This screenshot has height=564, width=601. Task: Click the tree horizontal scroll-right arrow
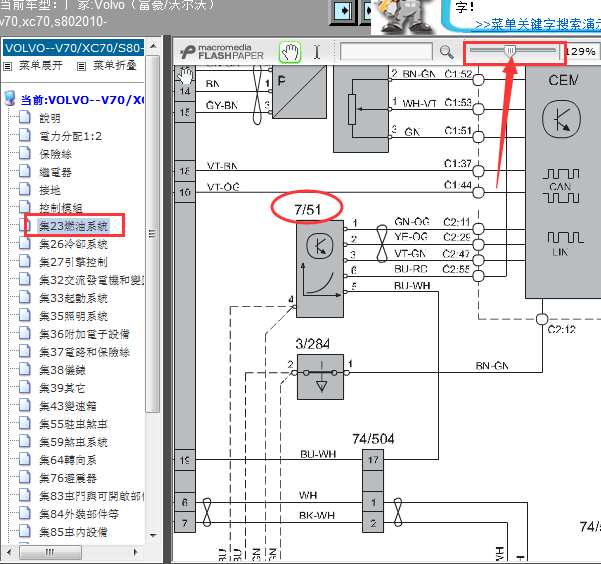(x=136, y=552)
